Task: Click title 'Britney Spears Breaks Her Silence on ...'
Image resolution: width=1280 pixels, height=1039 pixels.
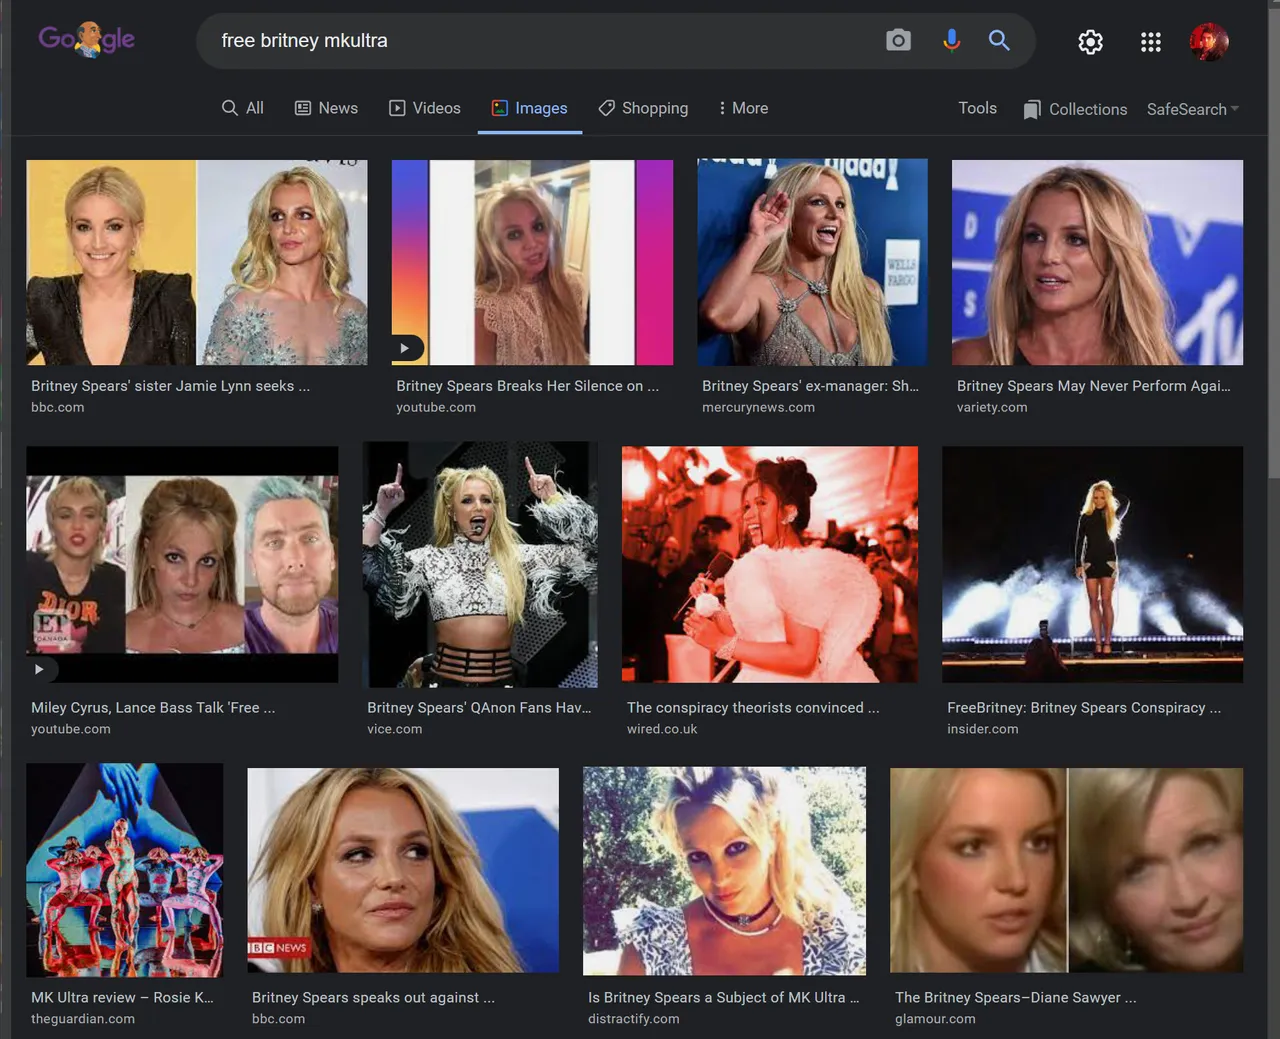Action: (527, 386)
